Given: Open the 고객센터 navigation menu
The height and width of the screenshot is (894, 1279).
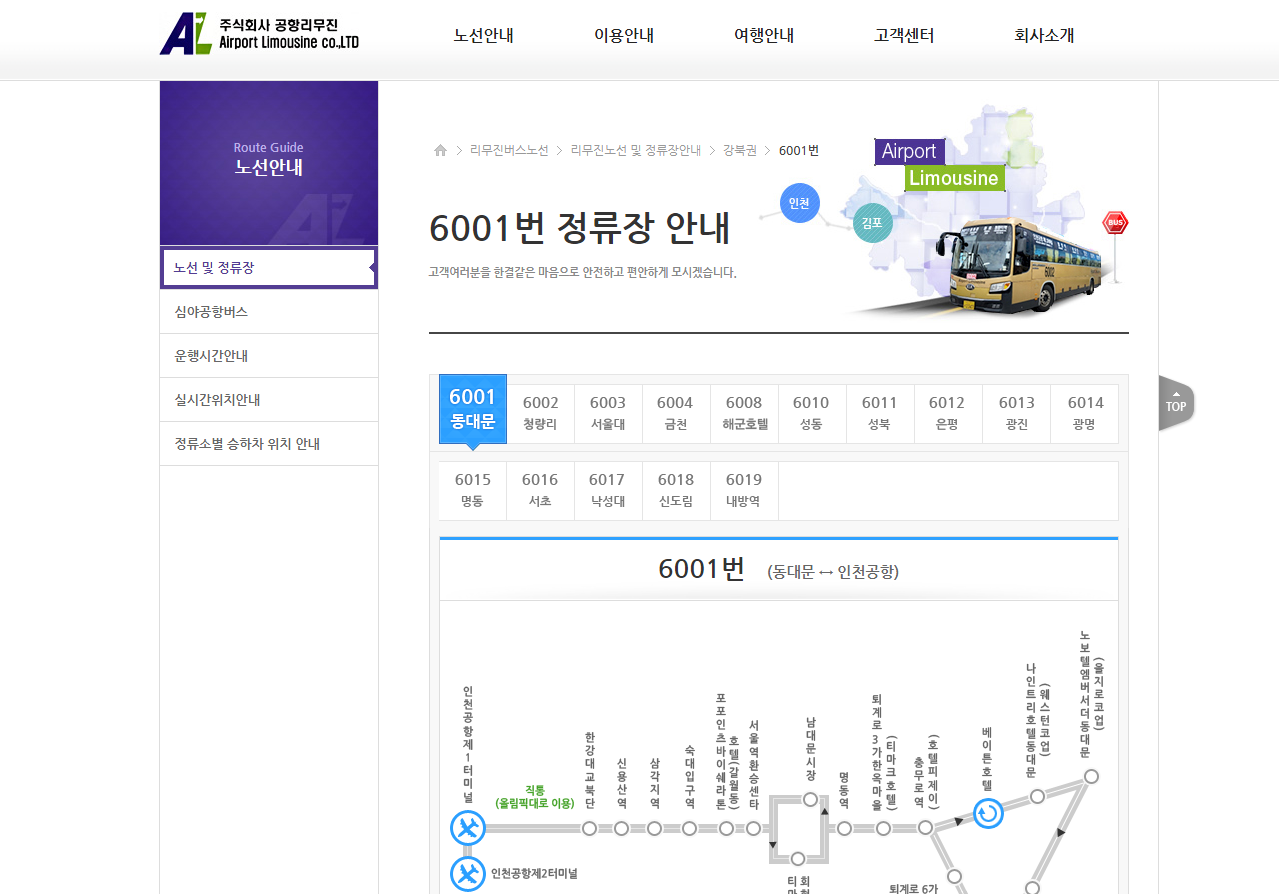Looking at the screenshot, I should pyautogui.click(x=902, y=34).
